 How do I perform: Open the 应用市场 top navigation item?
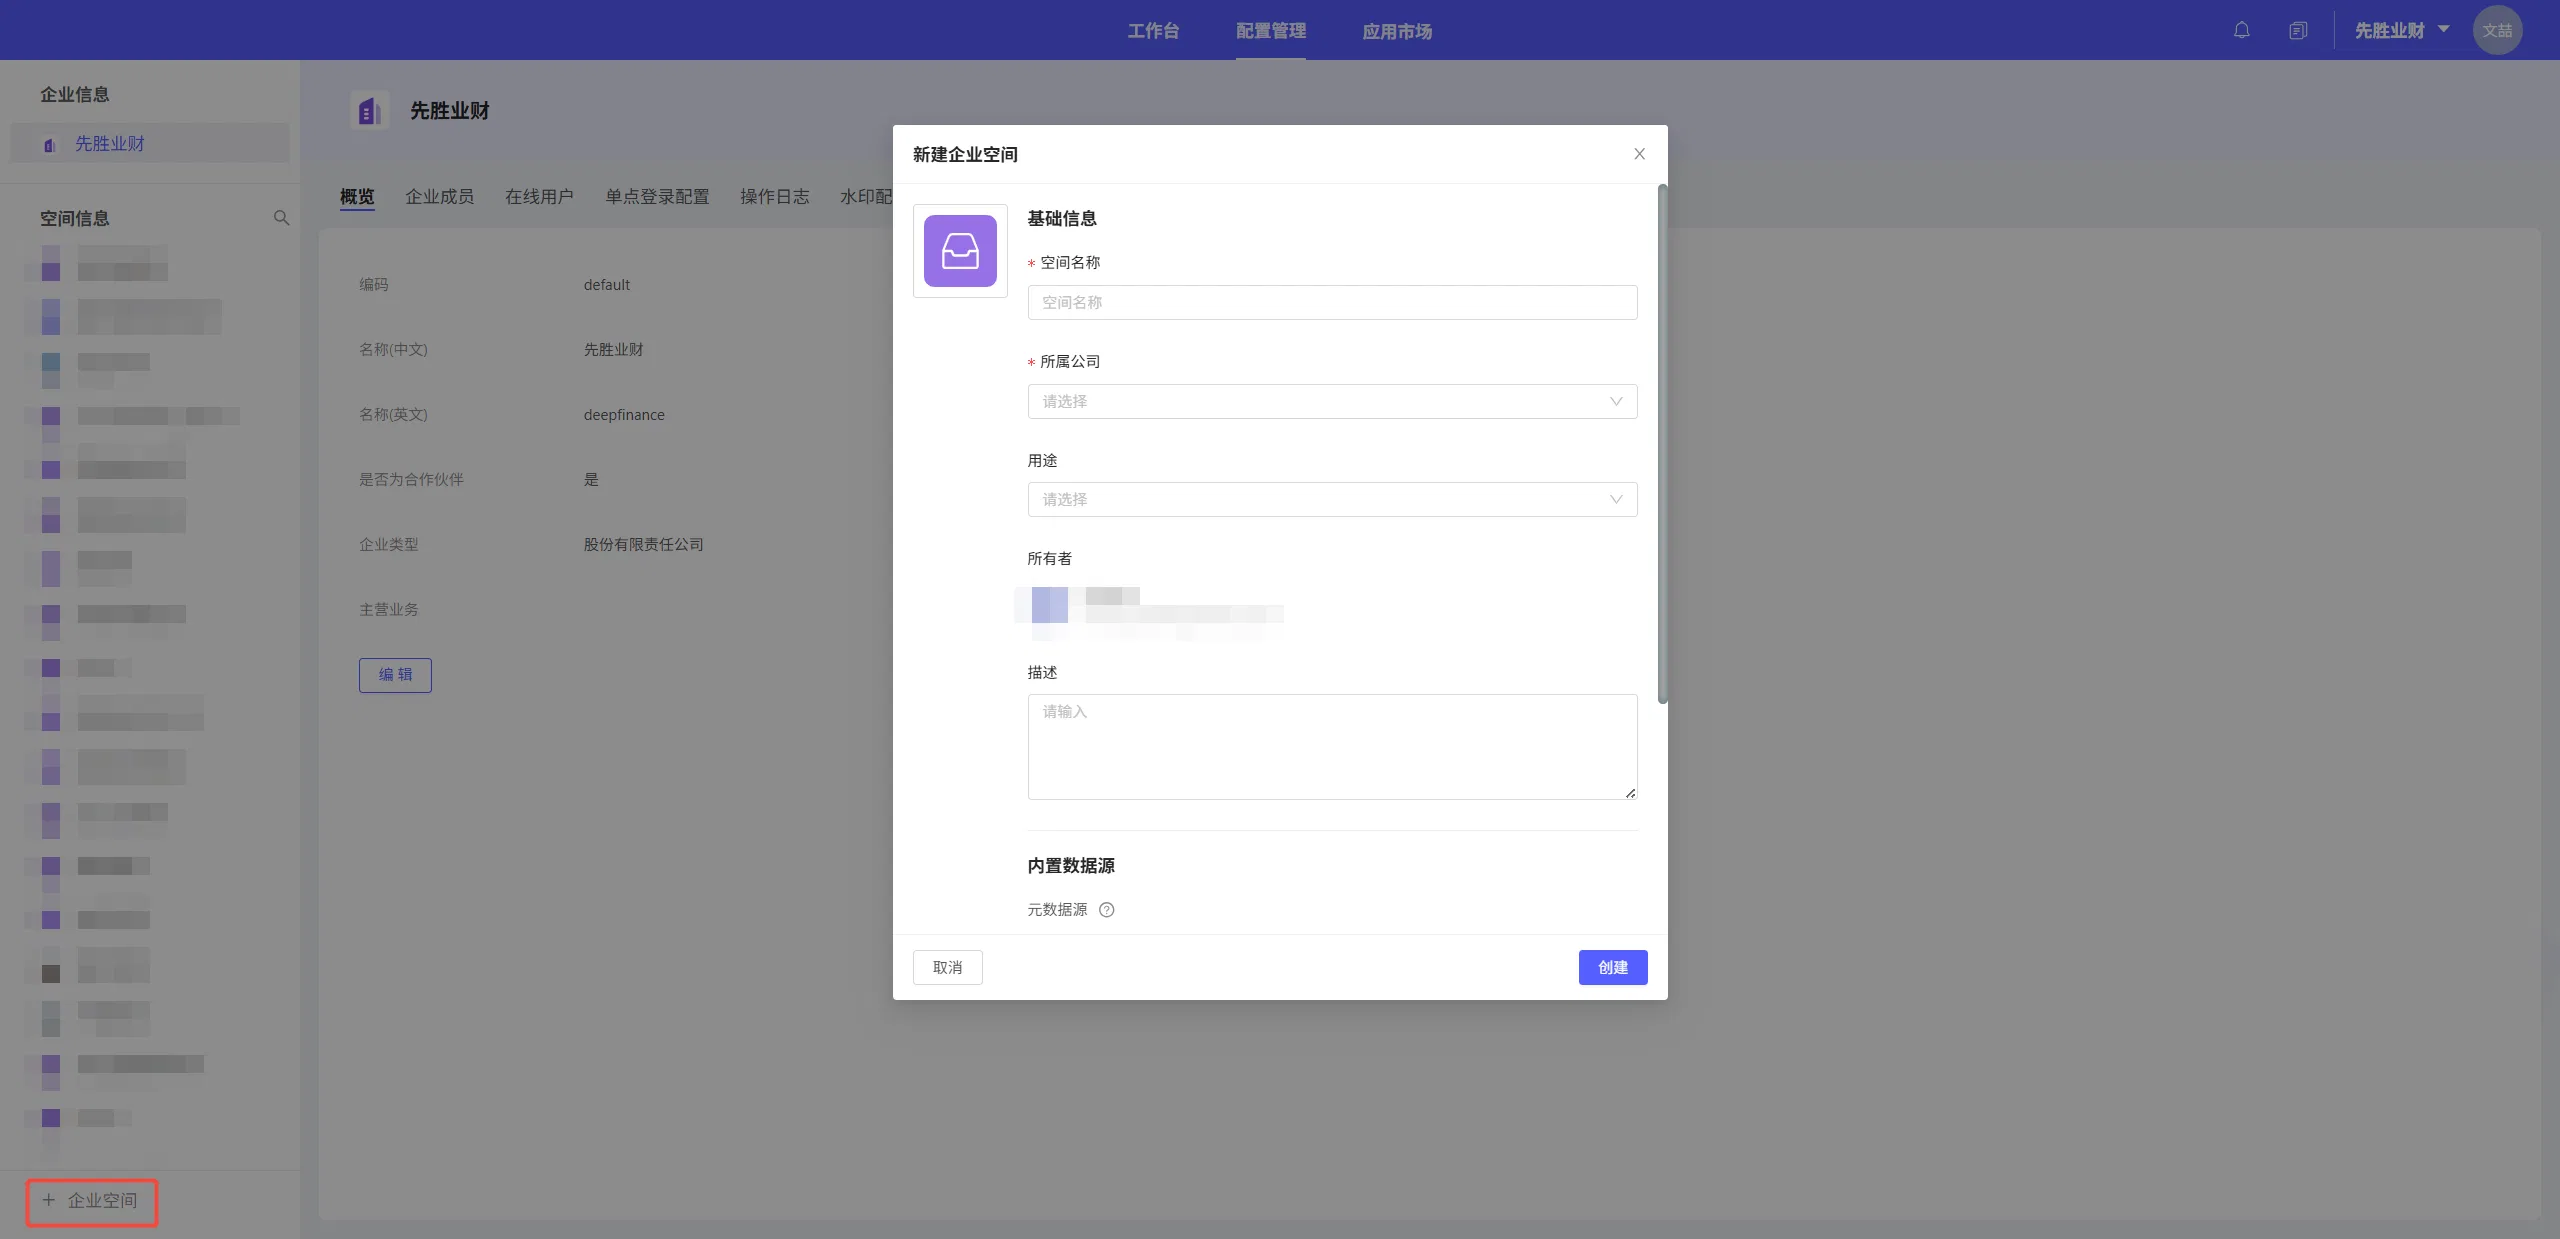(x=1397, y=31)
